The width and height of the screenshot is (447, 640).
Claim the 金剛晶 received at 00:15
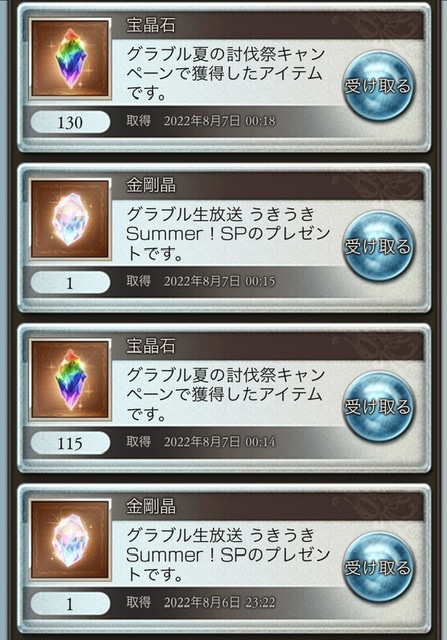pos(378,246)
